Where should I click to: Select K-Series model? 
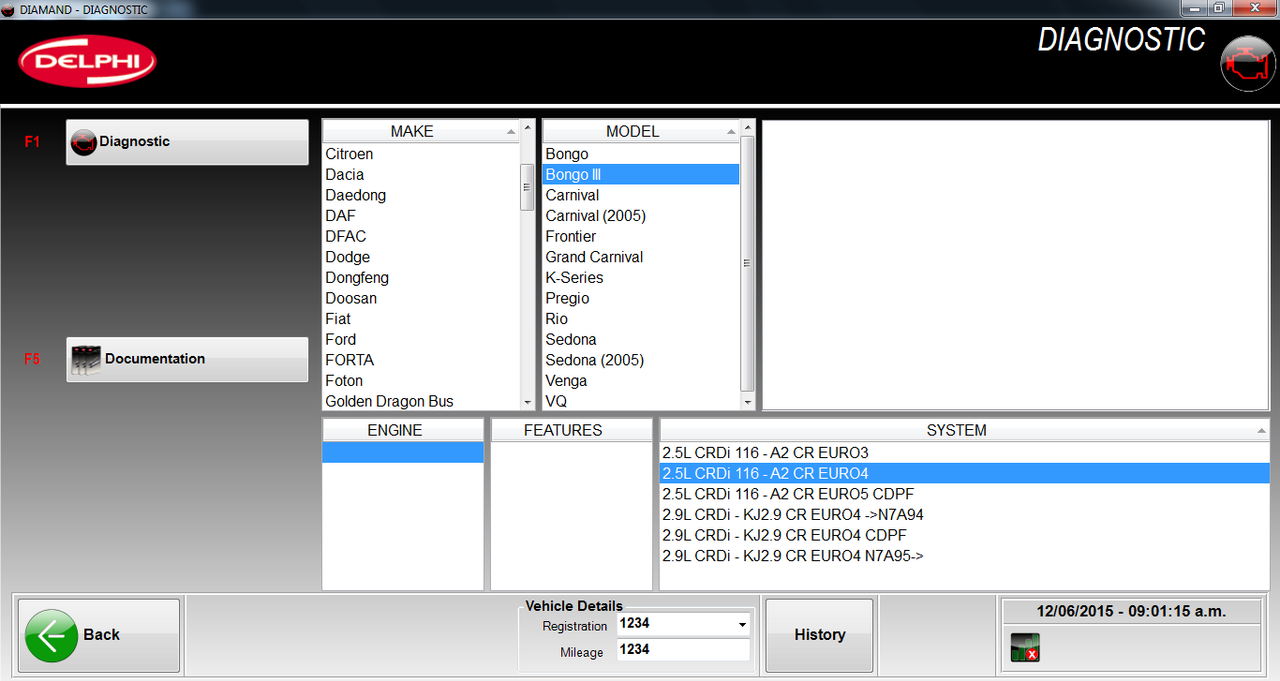point(641,278)
